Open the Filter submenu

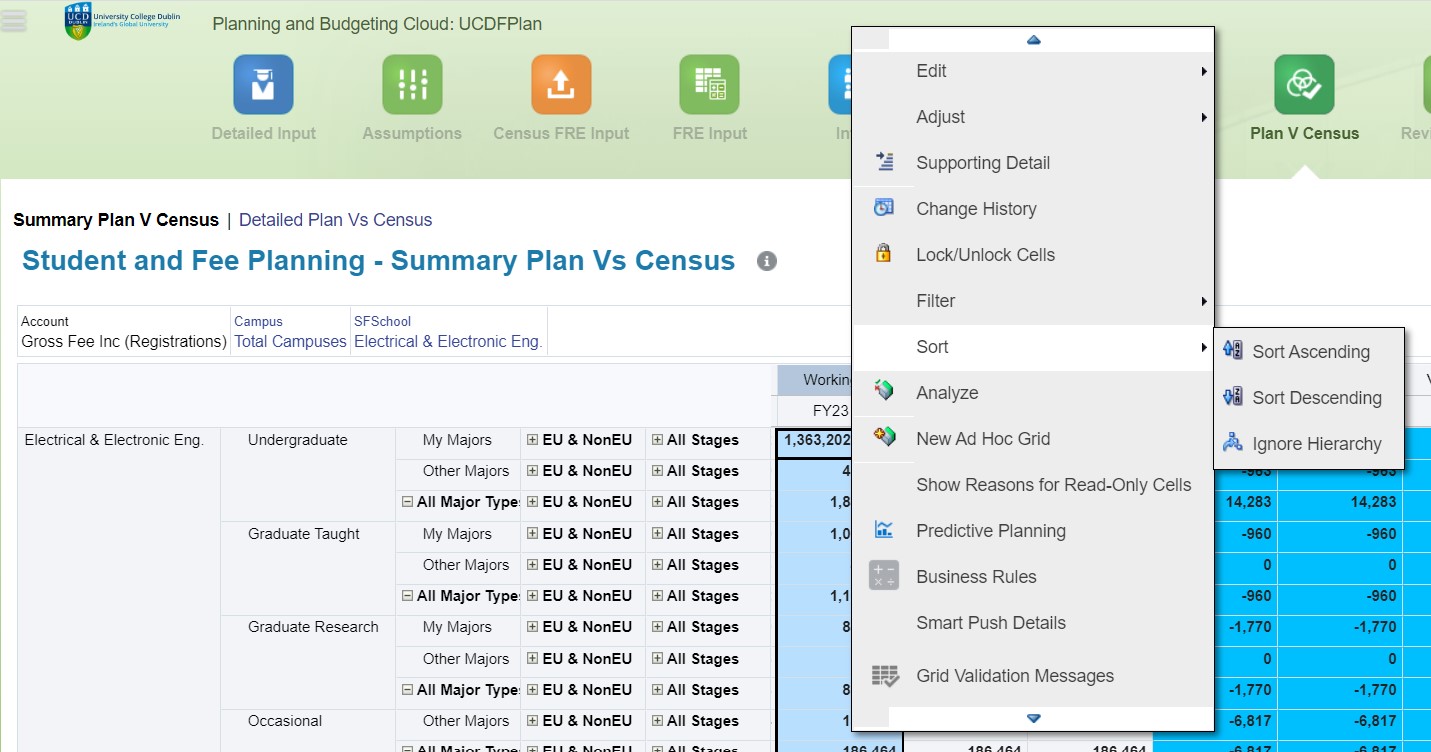[x=935, y=301]
